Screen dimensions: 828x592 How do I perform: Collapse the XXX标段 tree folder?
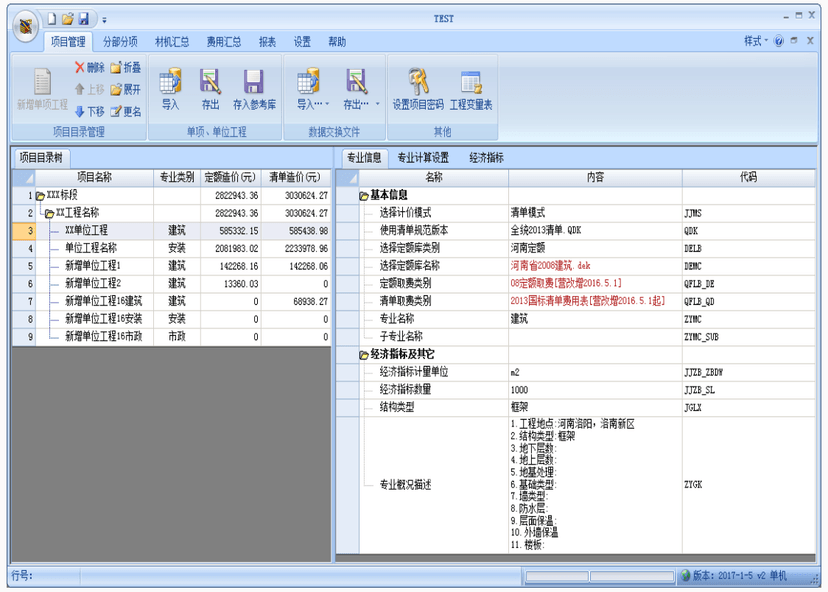(x=40, y=196)
